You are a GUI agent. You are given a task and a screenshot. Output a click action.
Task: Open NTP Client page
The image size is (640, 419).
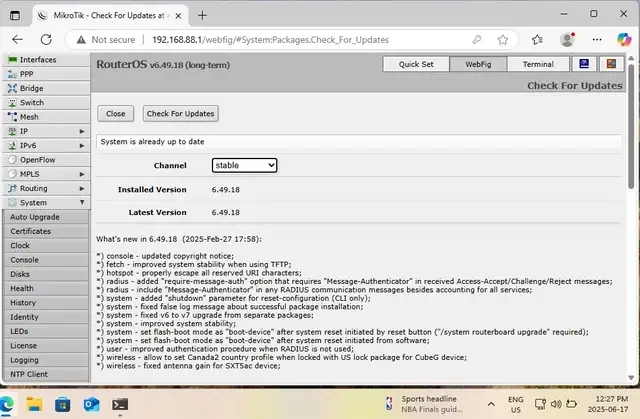(46, 374)
